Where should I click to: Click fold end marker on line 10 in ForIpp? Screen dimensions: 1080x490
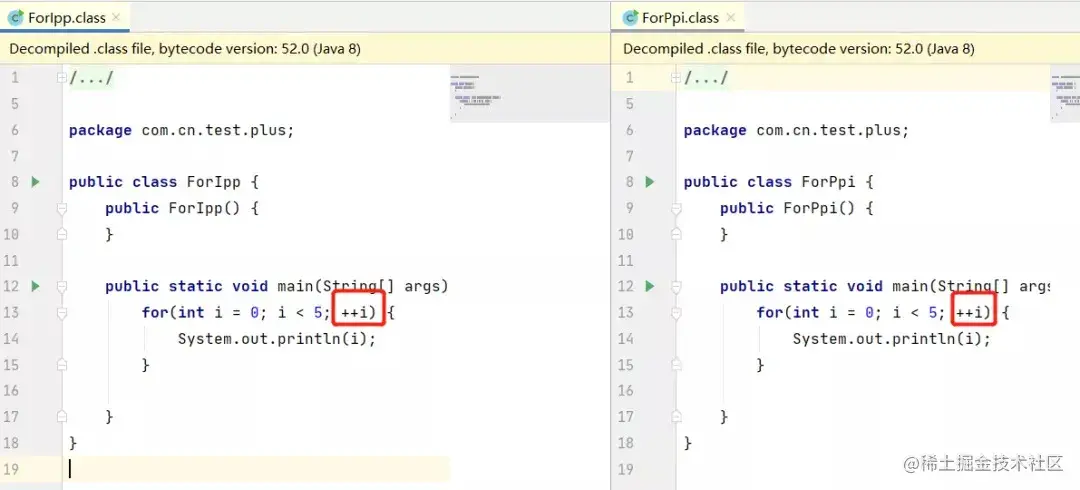pyautogui.click(x=62, y=234)
